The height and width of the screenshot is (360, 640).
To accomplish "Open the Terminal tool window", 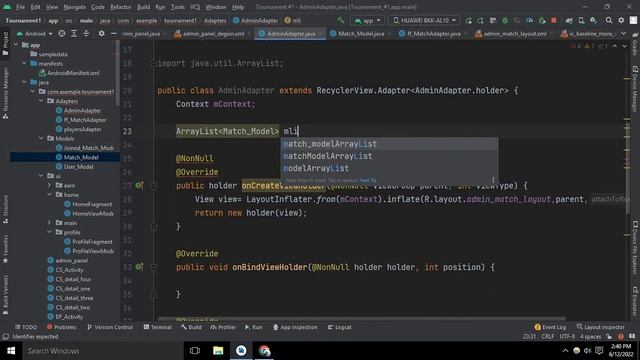I will point(158,327).
